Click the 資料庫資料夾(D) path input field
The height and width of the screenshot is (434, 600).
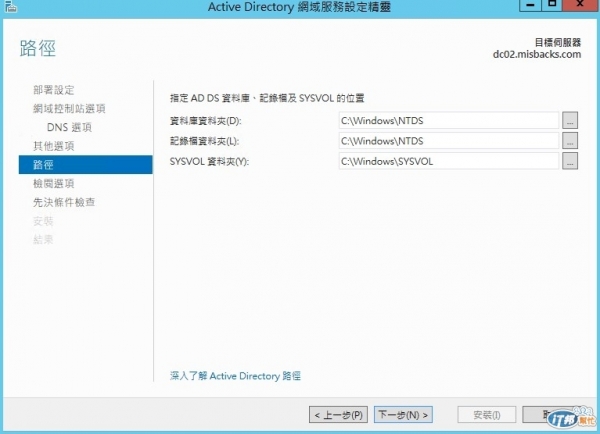point(449,121)
